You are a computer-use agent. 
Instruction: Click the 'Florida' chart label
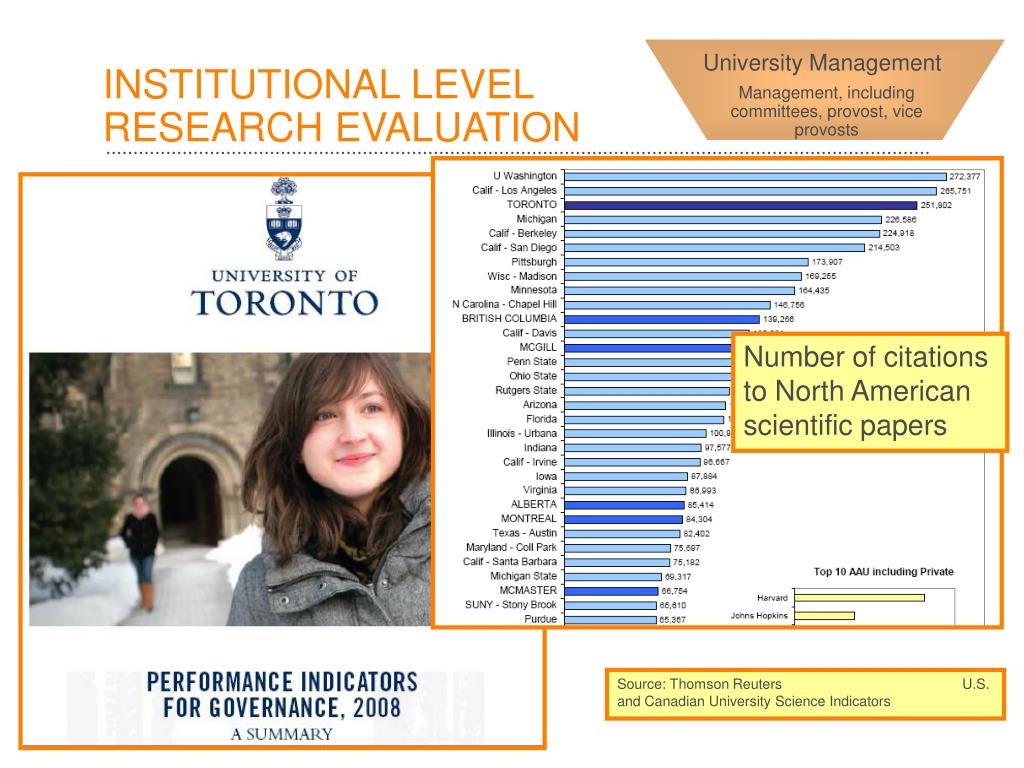541,419
